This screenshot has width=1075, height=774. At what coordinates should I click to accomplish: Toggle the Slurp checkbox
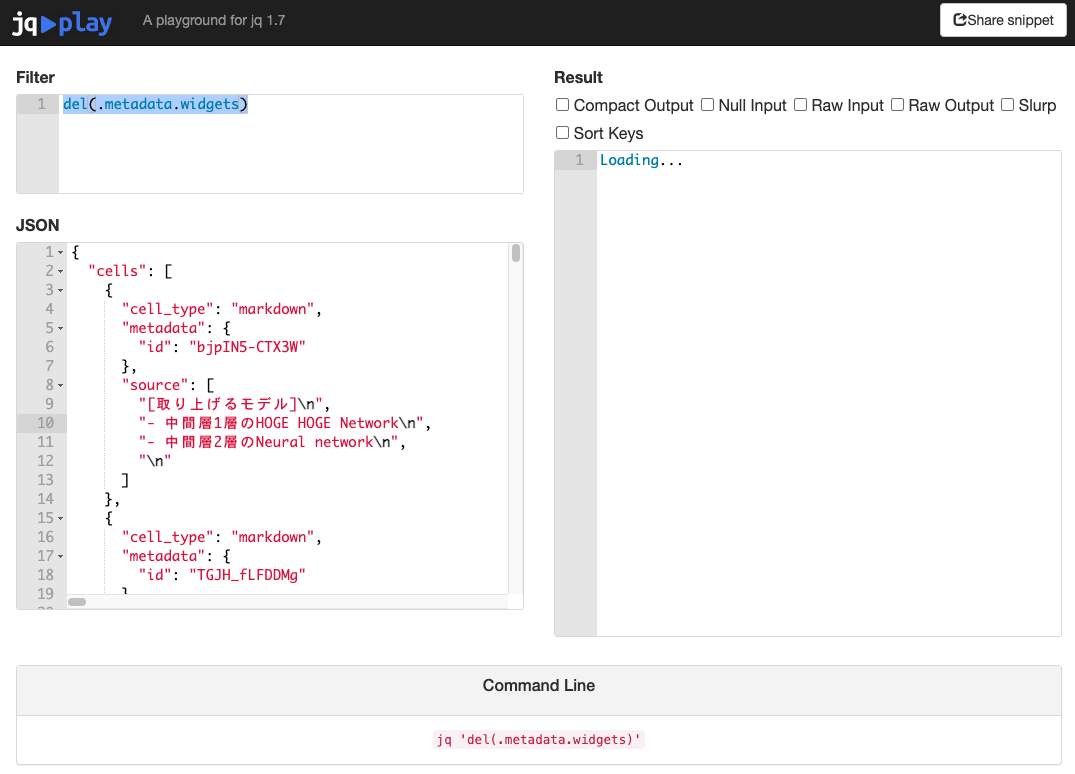tap(1007, 105)
